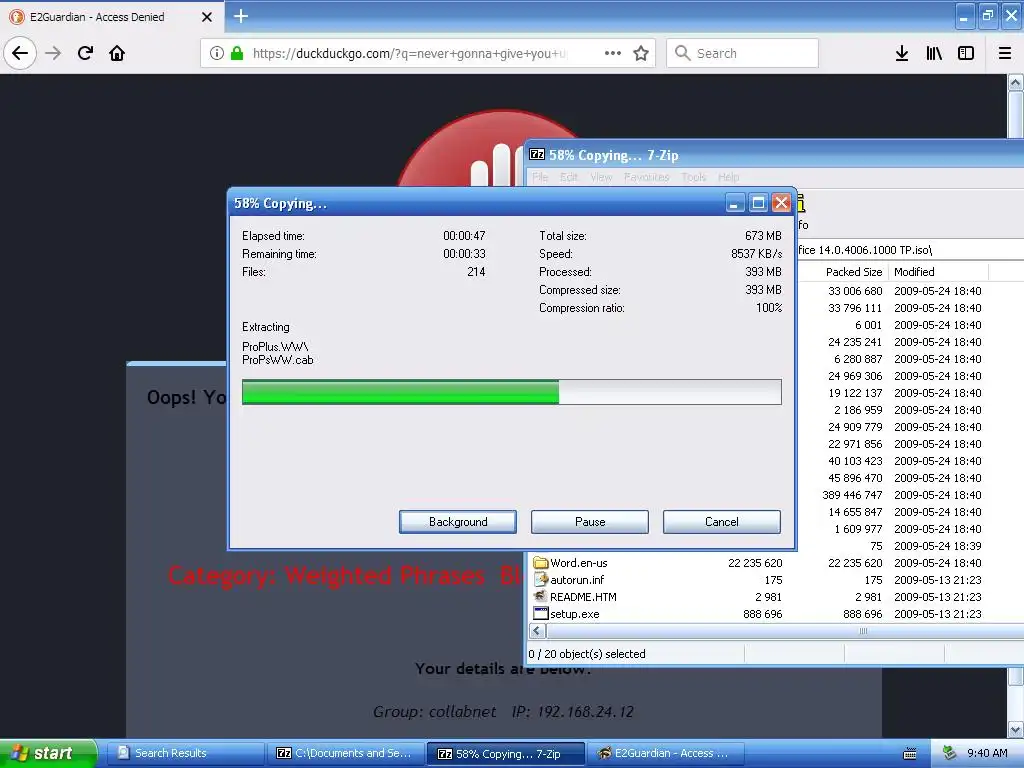Image resolution: width=1024 pixels, height=768 pixels.
Task: Click the green extraction progress bar
Action: [x=511, y=392]
